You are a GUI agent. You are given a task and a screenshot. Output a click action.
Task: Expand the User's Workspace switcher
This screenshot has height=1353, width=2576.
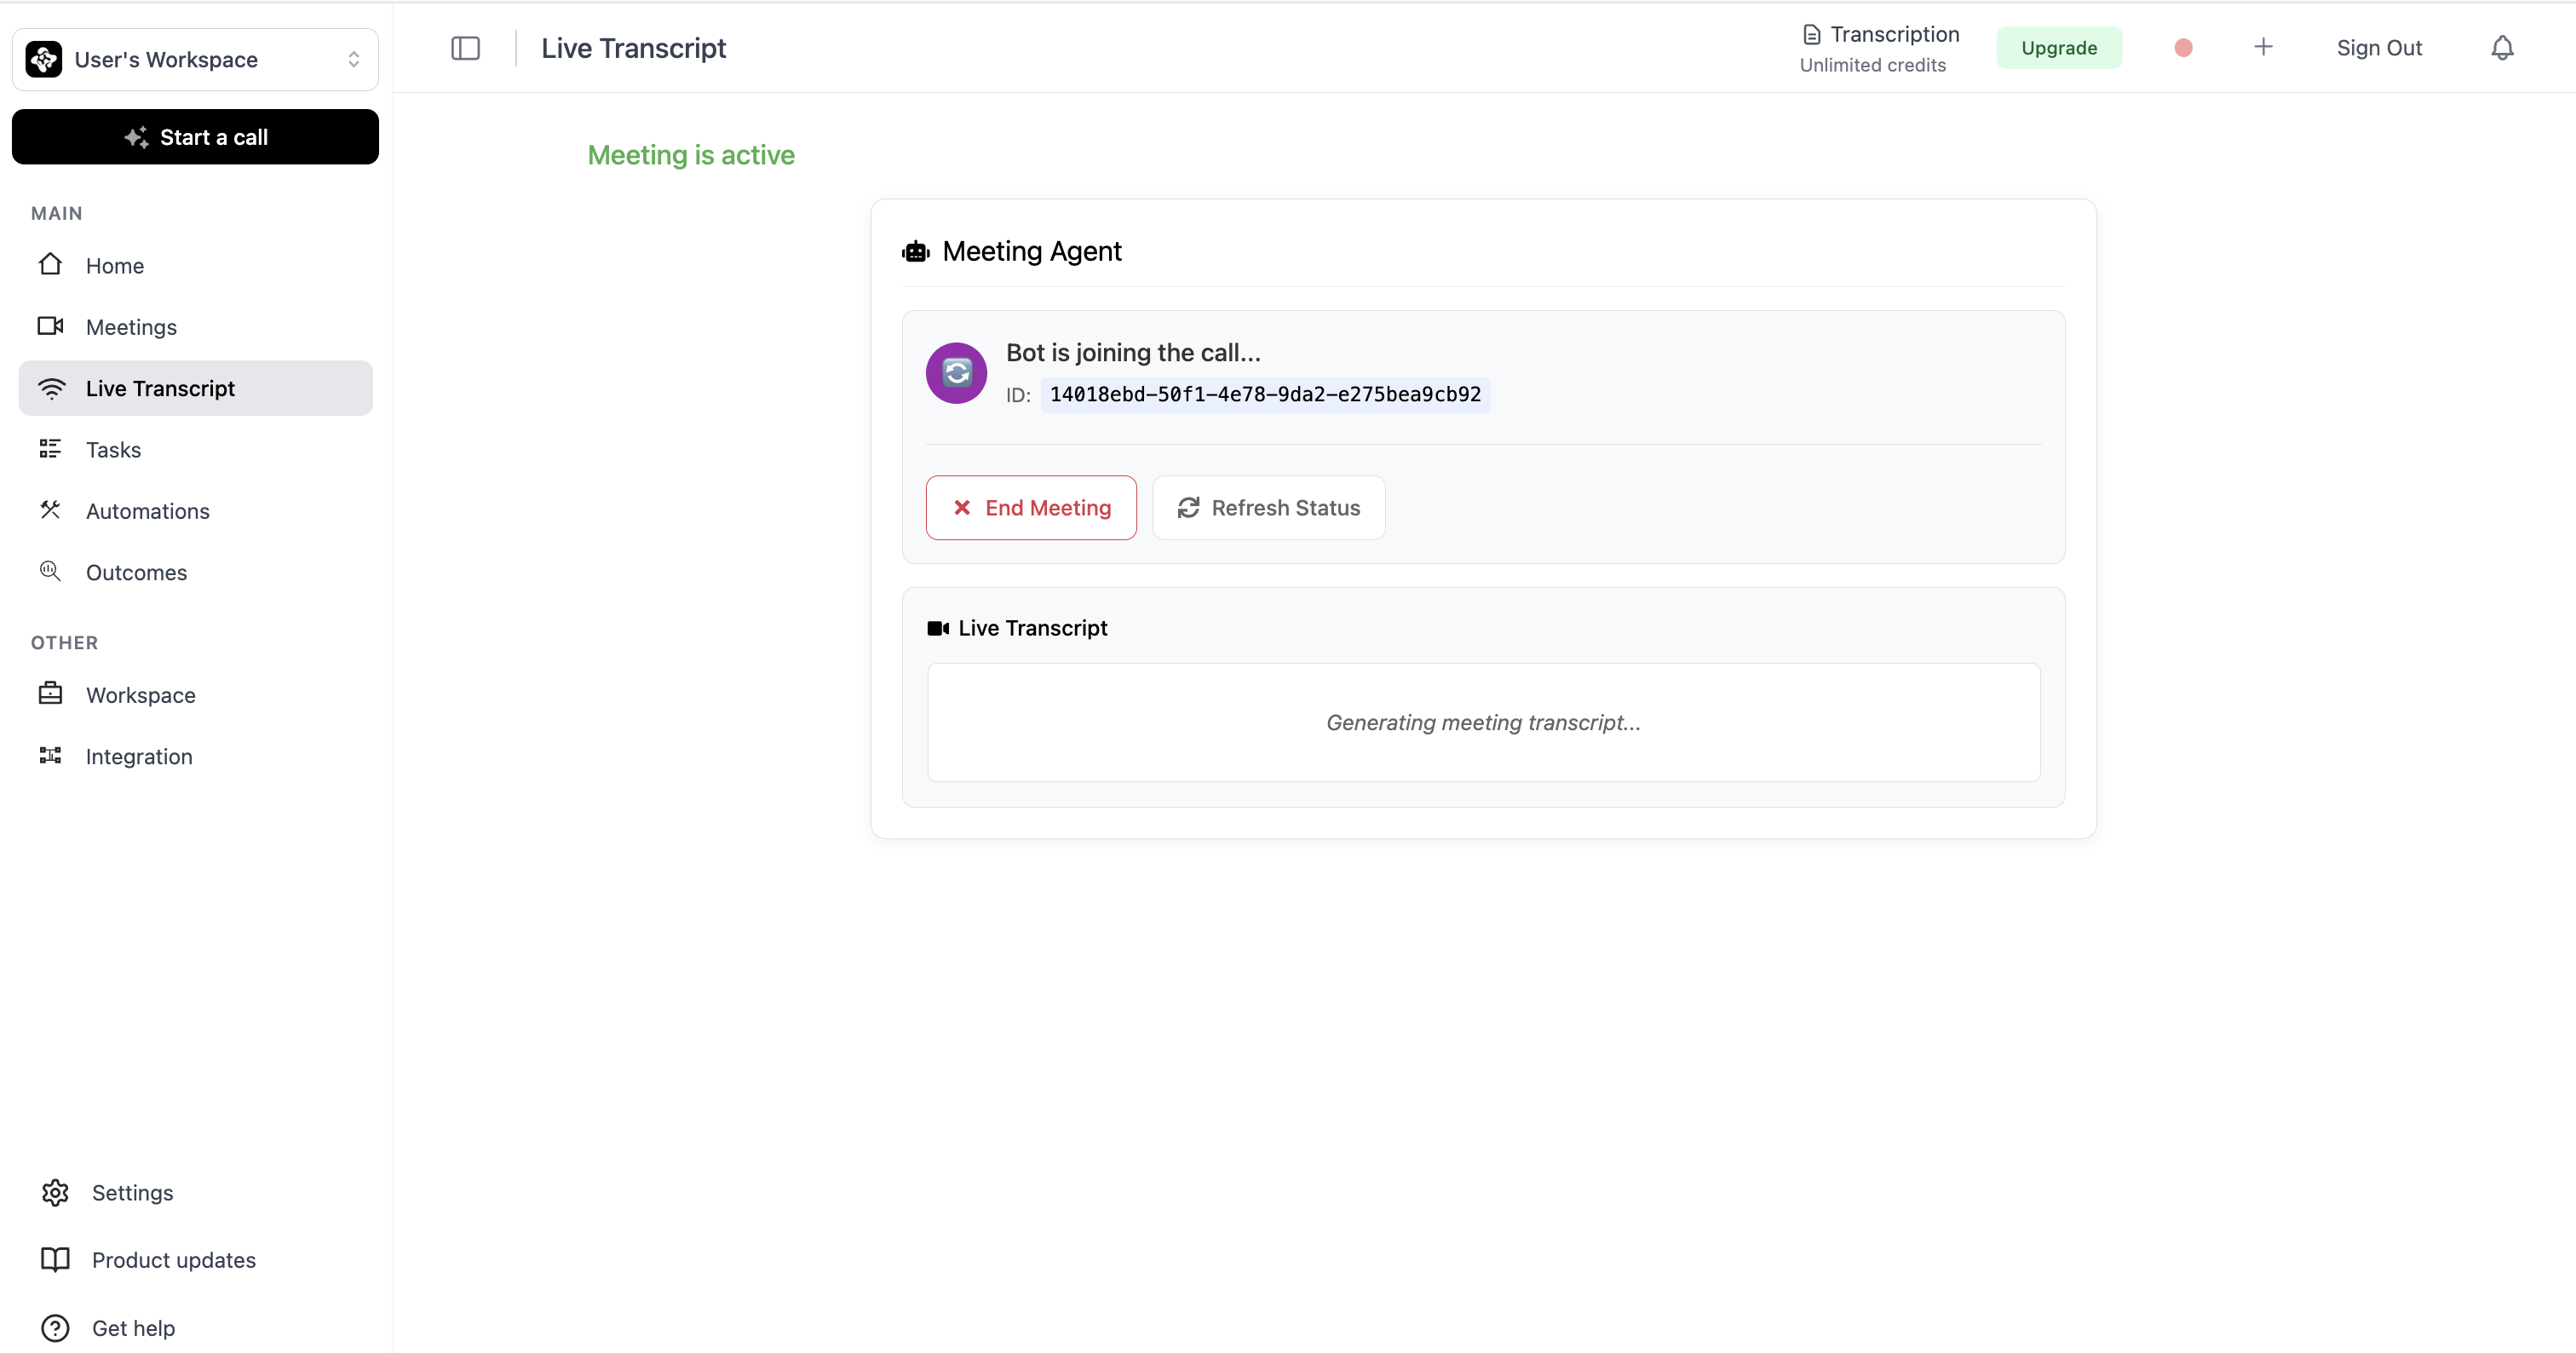point(195,60)
